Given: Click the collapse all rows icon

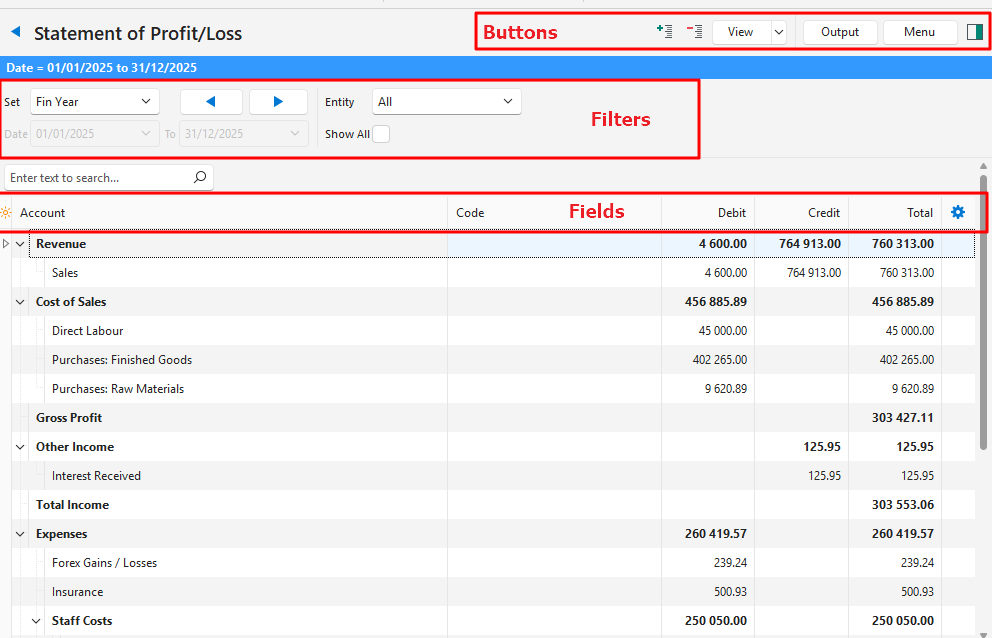Looking at the screenshot, I should 694,32.
